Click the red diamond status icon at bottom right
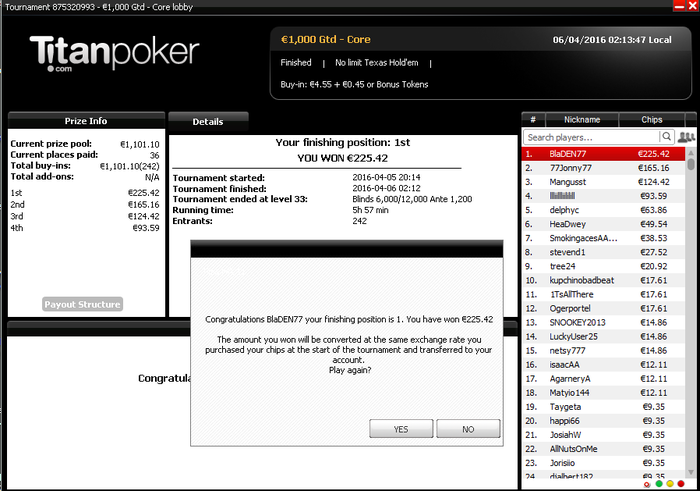Image resolution: width=700 pixels, height=491 pixels. 647,484
